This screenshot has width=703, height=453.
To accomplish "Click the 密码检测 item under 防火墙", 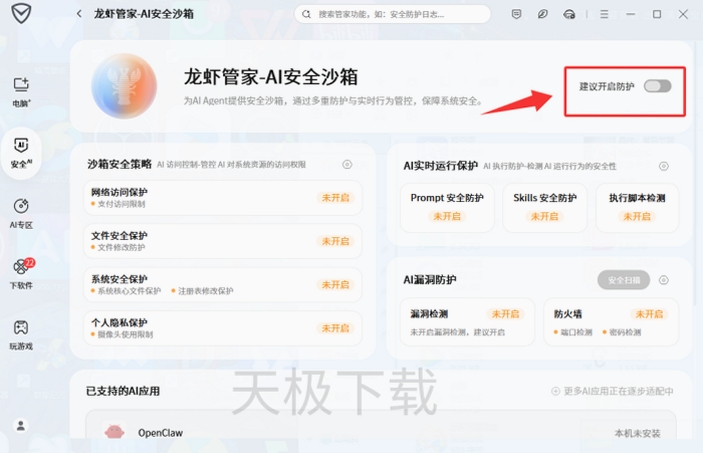I will [x=625, y=332].
